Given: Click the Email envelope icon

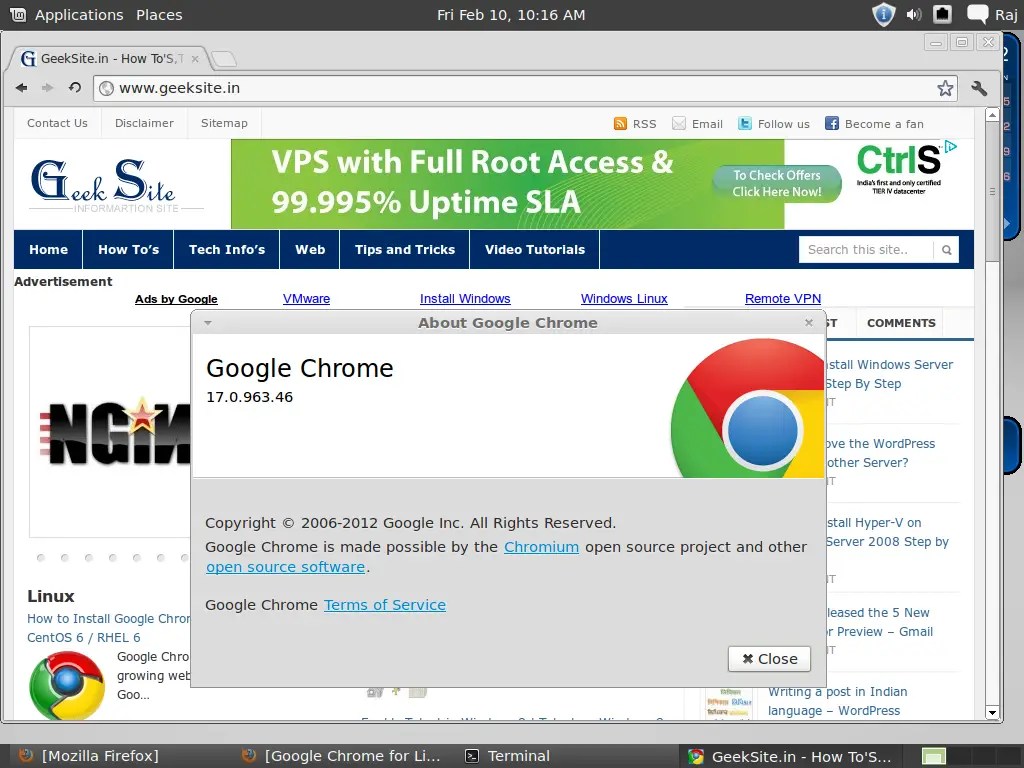Looking at the screenshot, I should (679, 123).
